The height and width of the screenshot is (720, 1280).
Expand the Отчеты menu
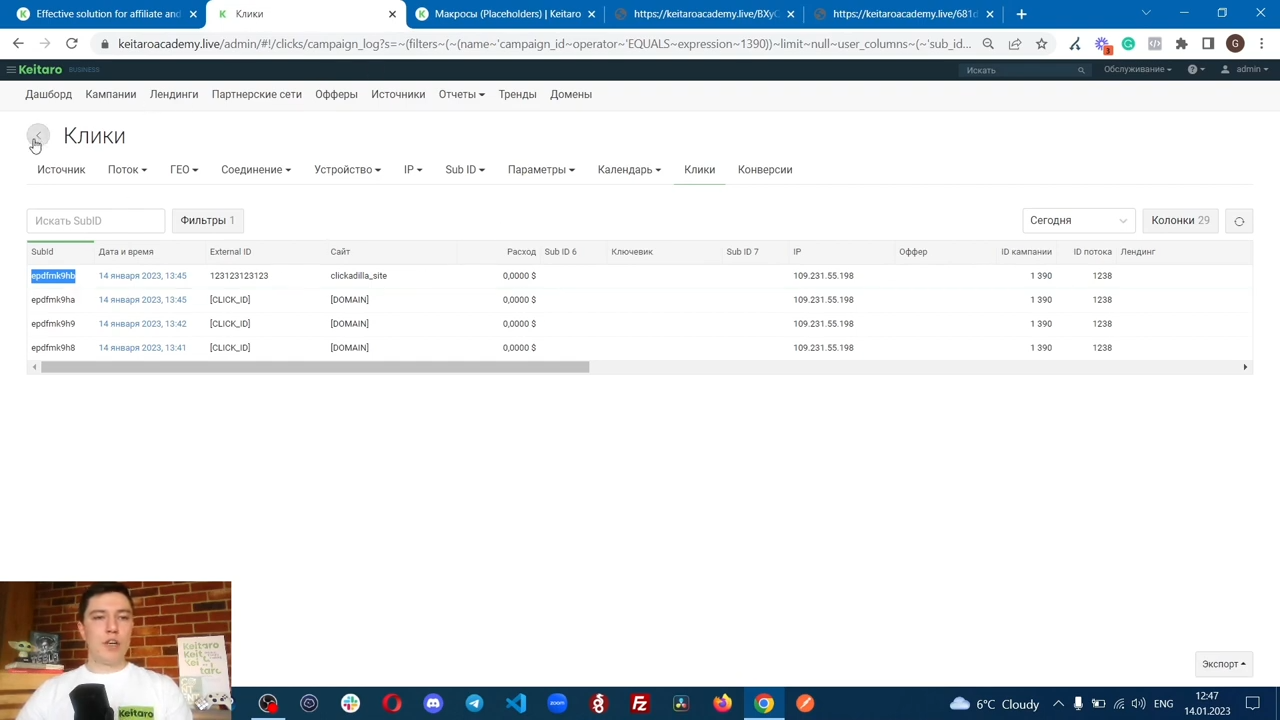click(461, 94)
